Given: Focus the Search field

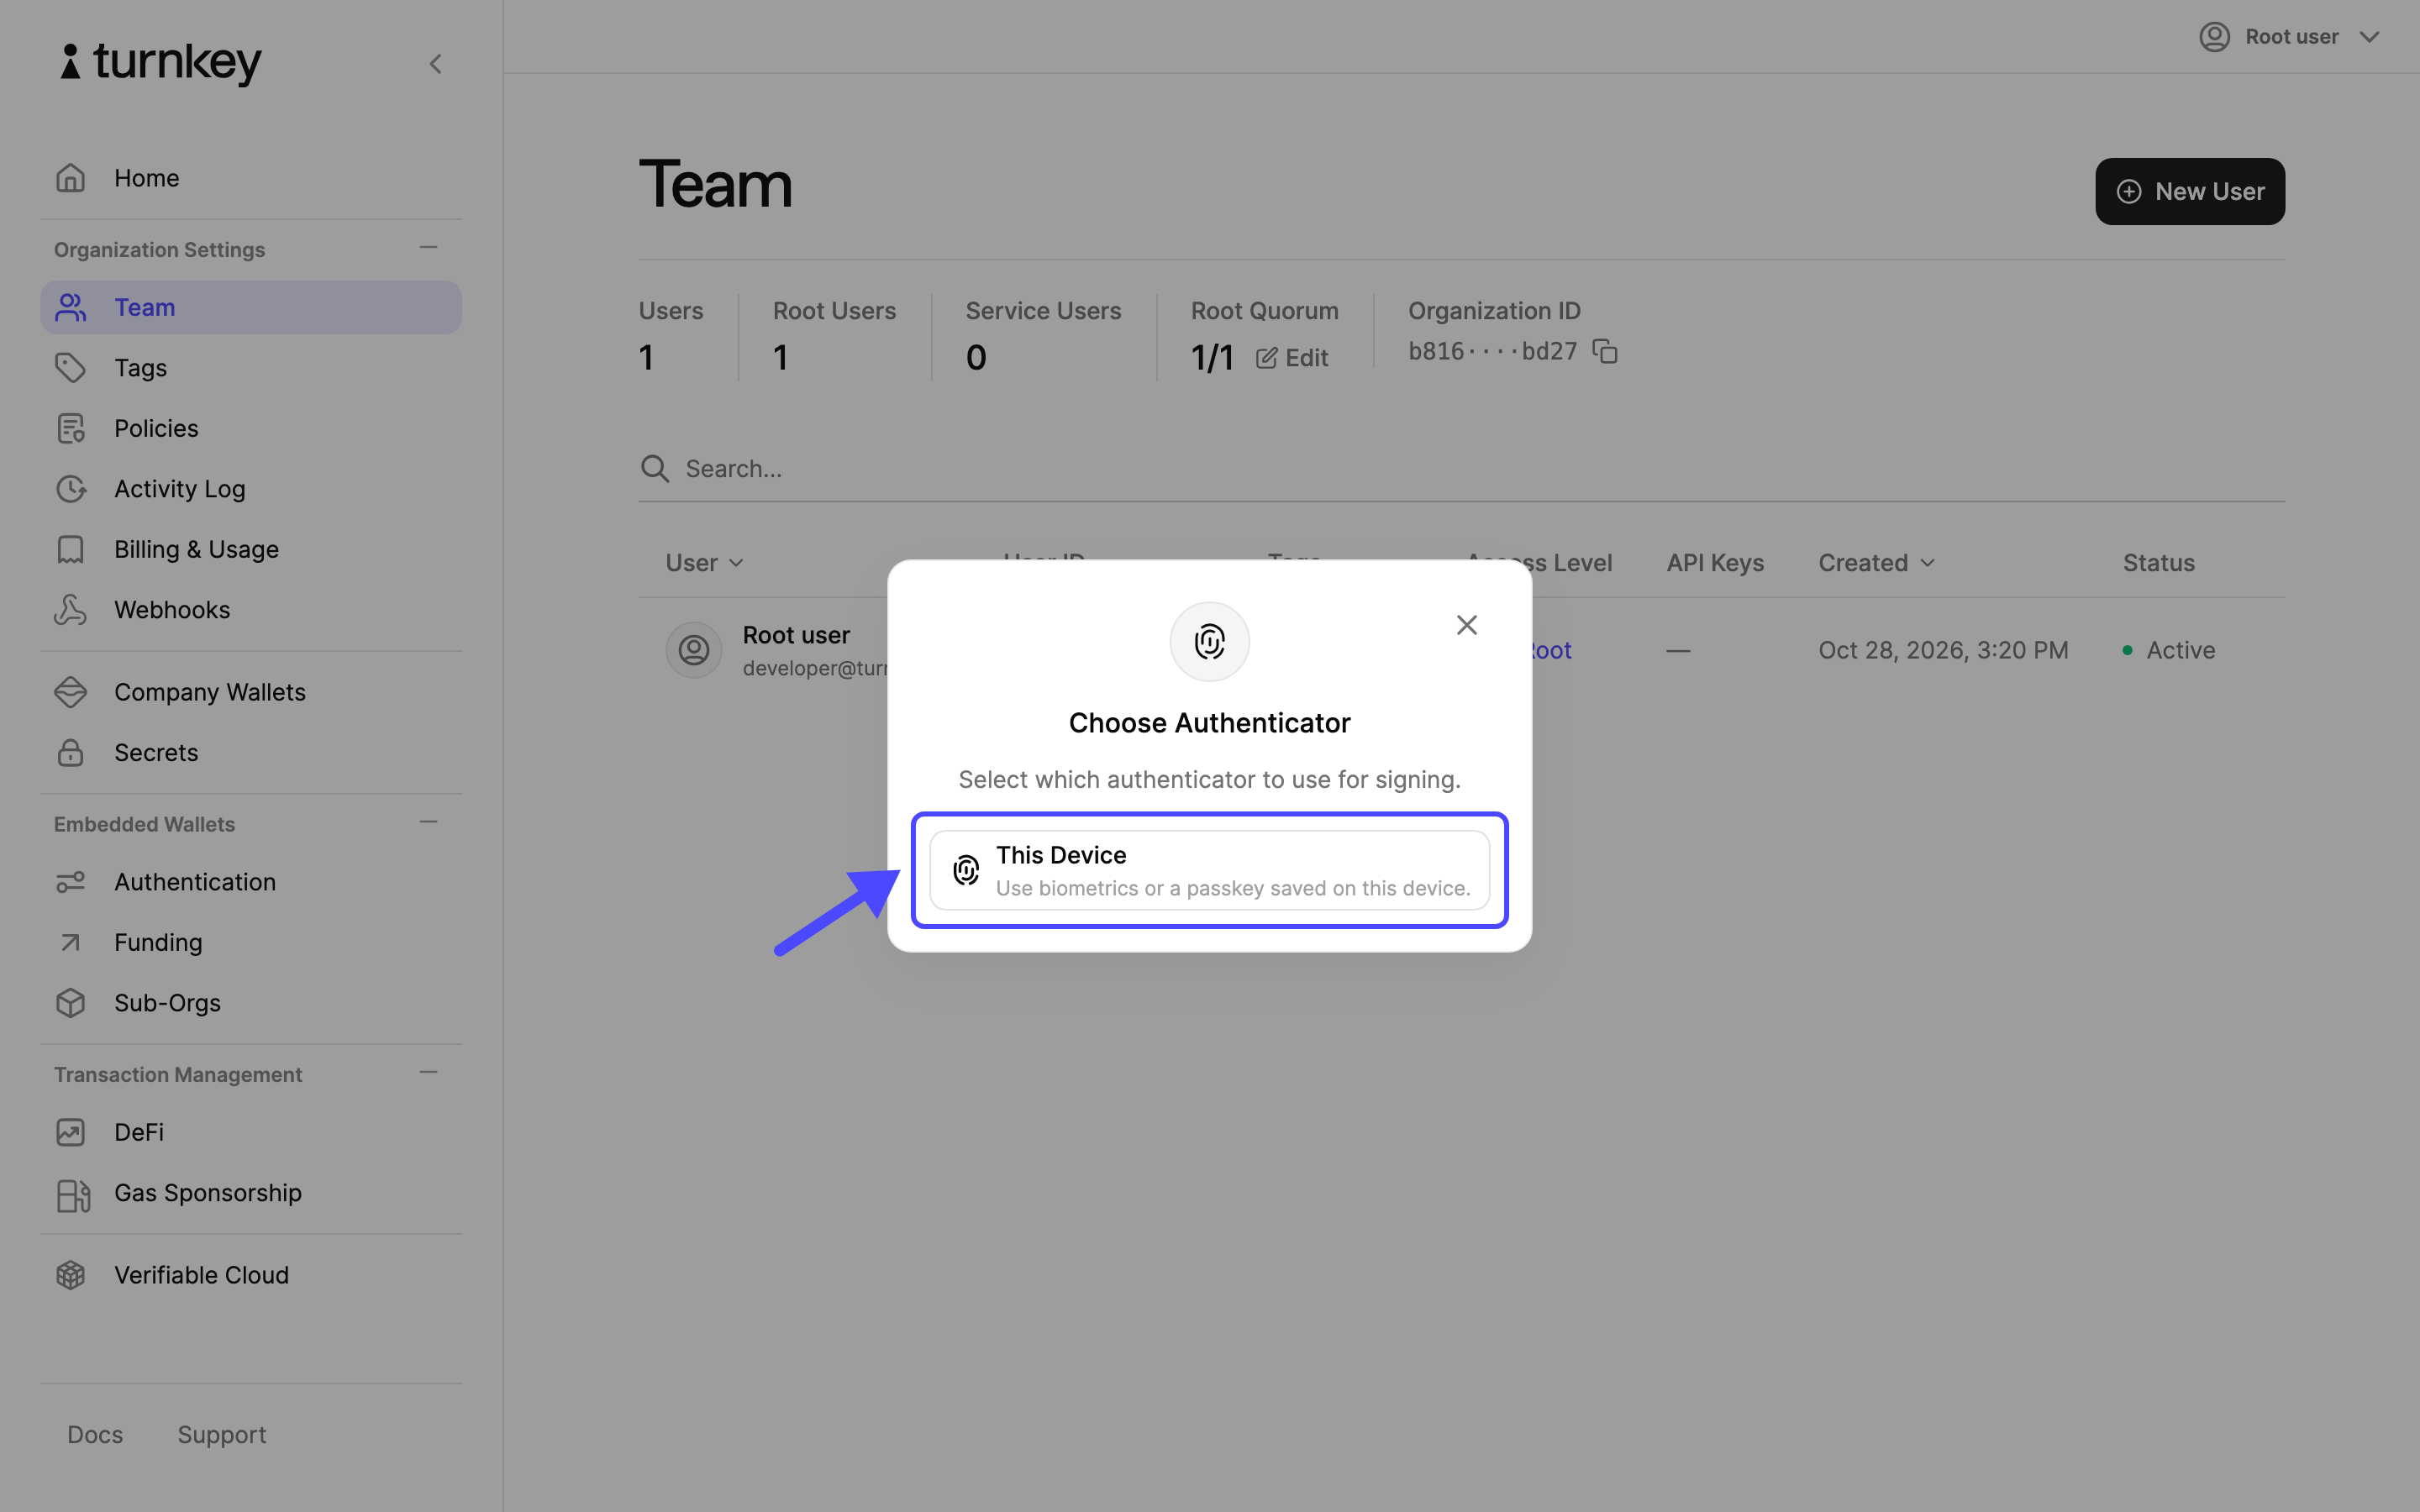Looking at the screenshot, I should tap(1461, 469).
